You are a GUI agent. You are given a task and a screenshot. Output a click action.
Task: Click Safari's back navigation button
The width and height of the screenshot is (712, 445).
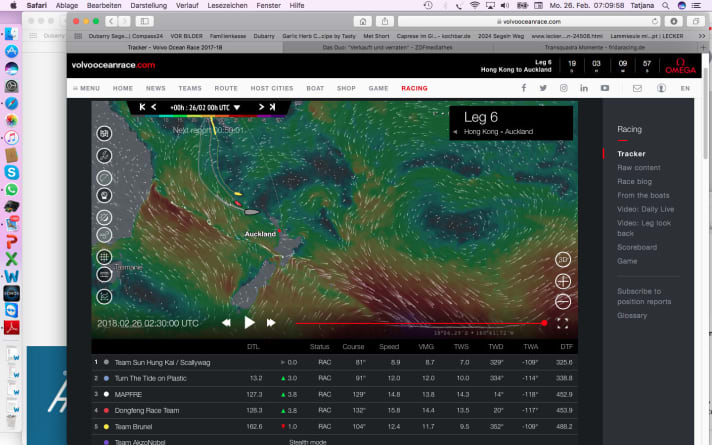point(111,21)
